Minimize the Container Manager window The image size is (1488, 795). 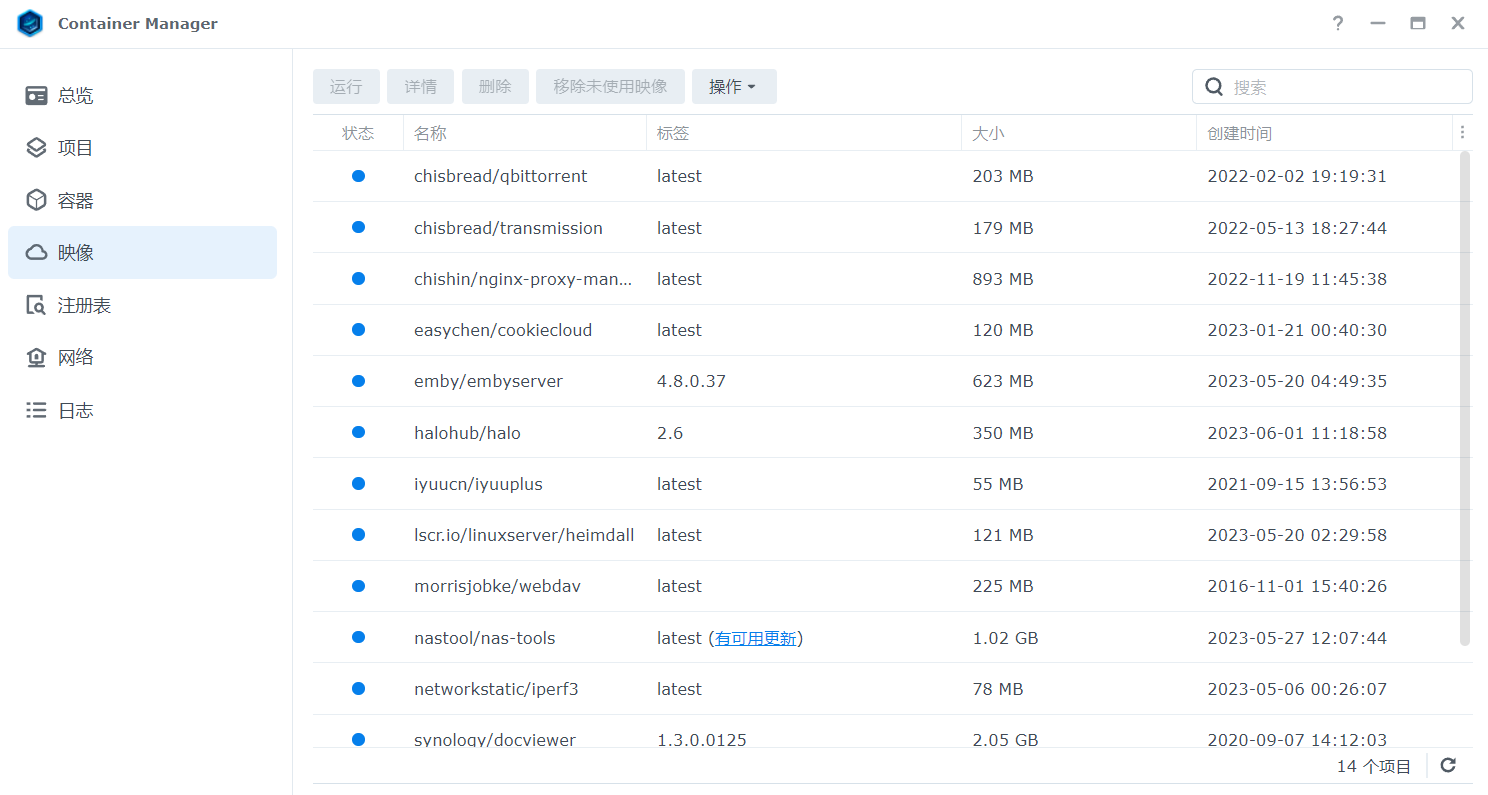(1378, 23)
